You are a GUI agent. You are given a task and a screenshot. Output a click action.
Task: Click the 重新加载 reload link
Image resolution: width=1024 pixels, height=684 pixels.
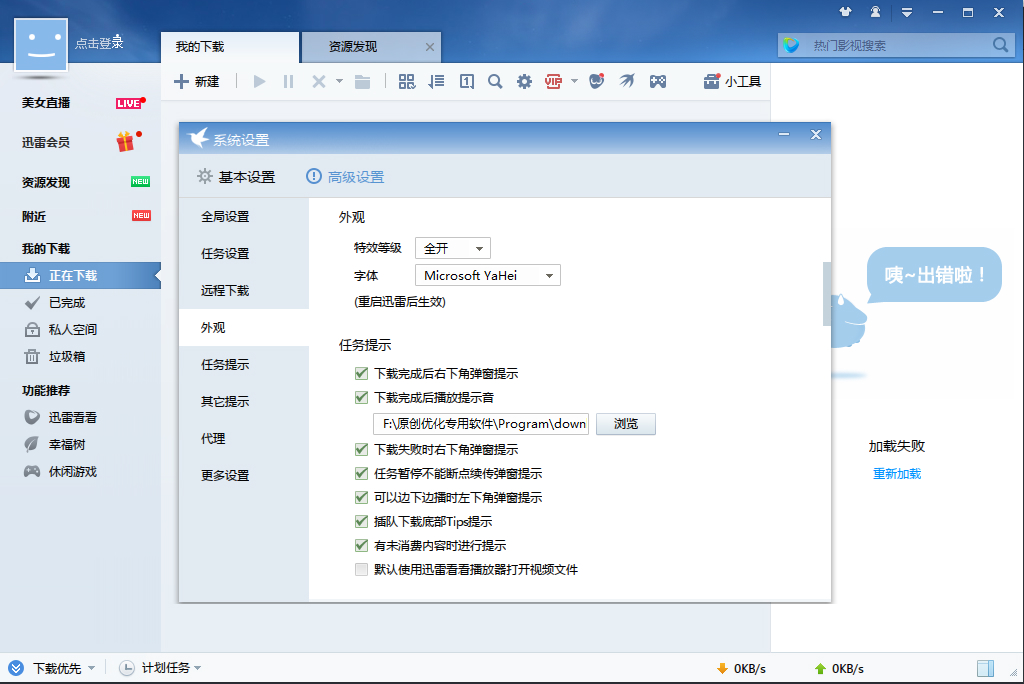coord(897,474)
